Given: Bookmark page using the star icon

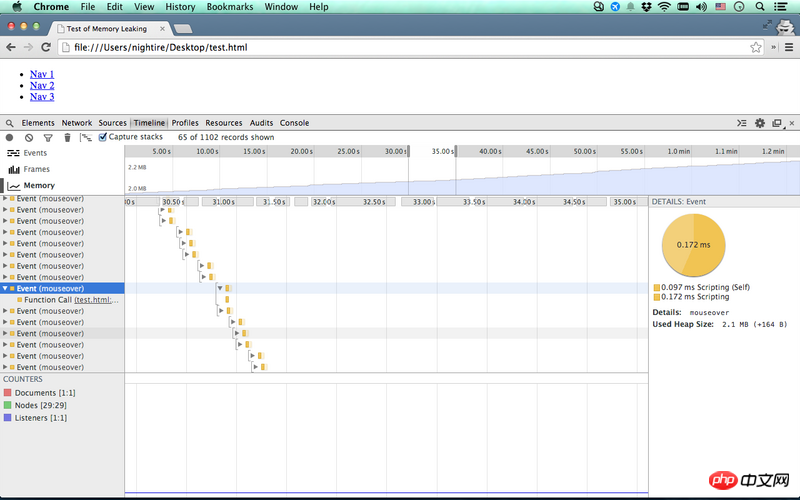Looking at the screenshot, I should (756, 47).
